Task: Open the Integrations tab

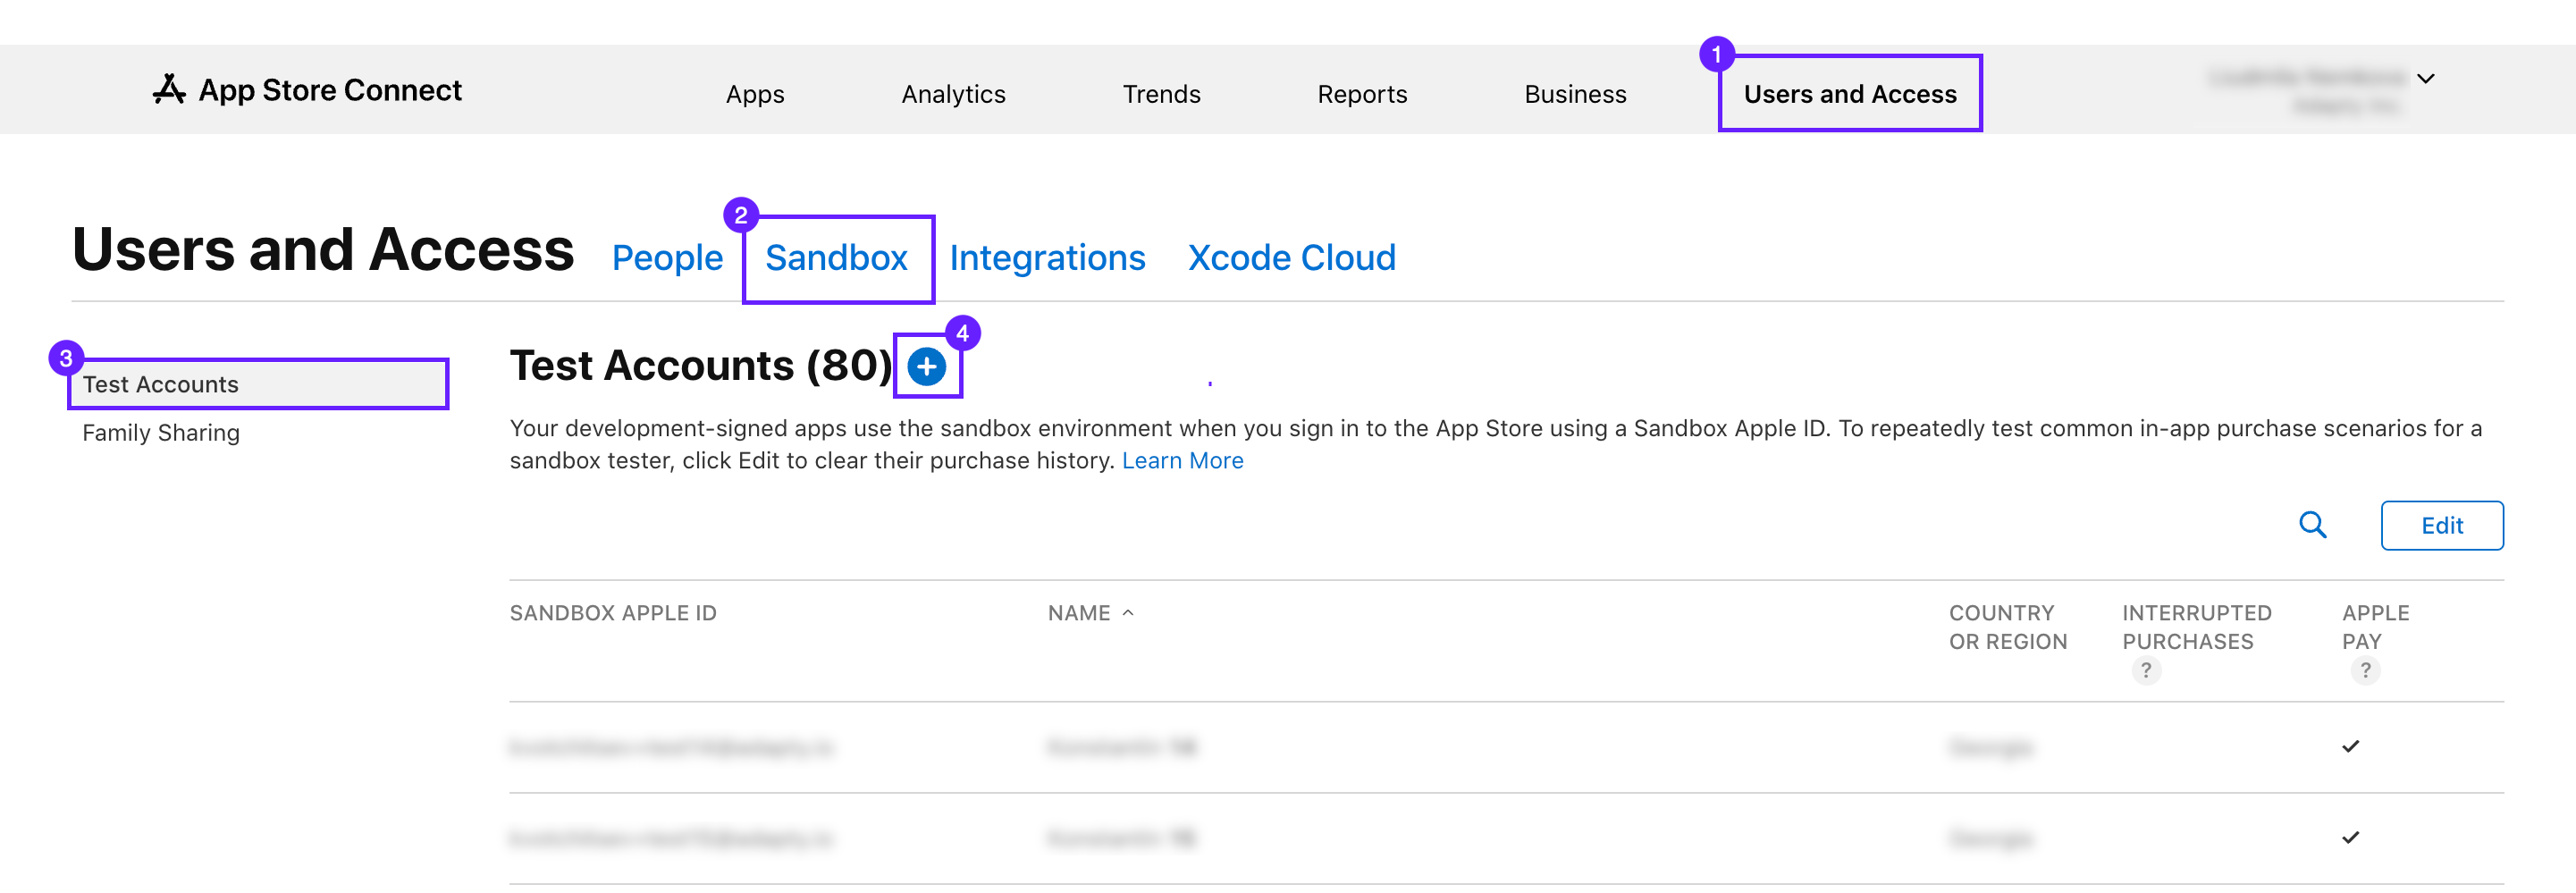Action: click(1047, 258)
